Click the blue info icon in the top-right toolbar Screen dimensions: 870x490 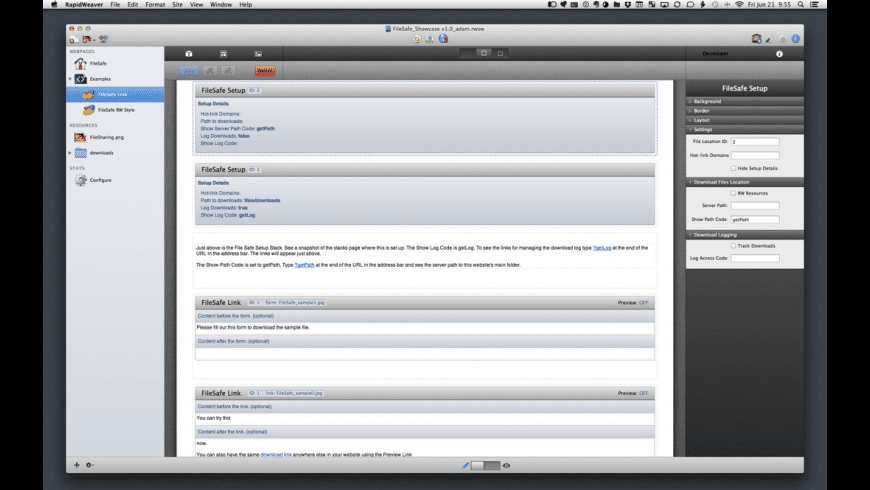pos(796,39)
